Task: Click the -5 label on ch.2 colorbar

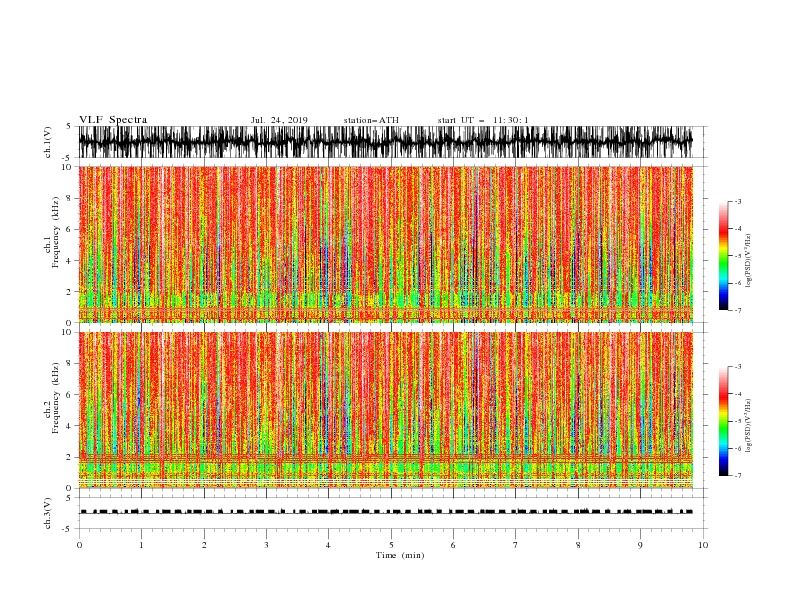Action: point(738,421)
